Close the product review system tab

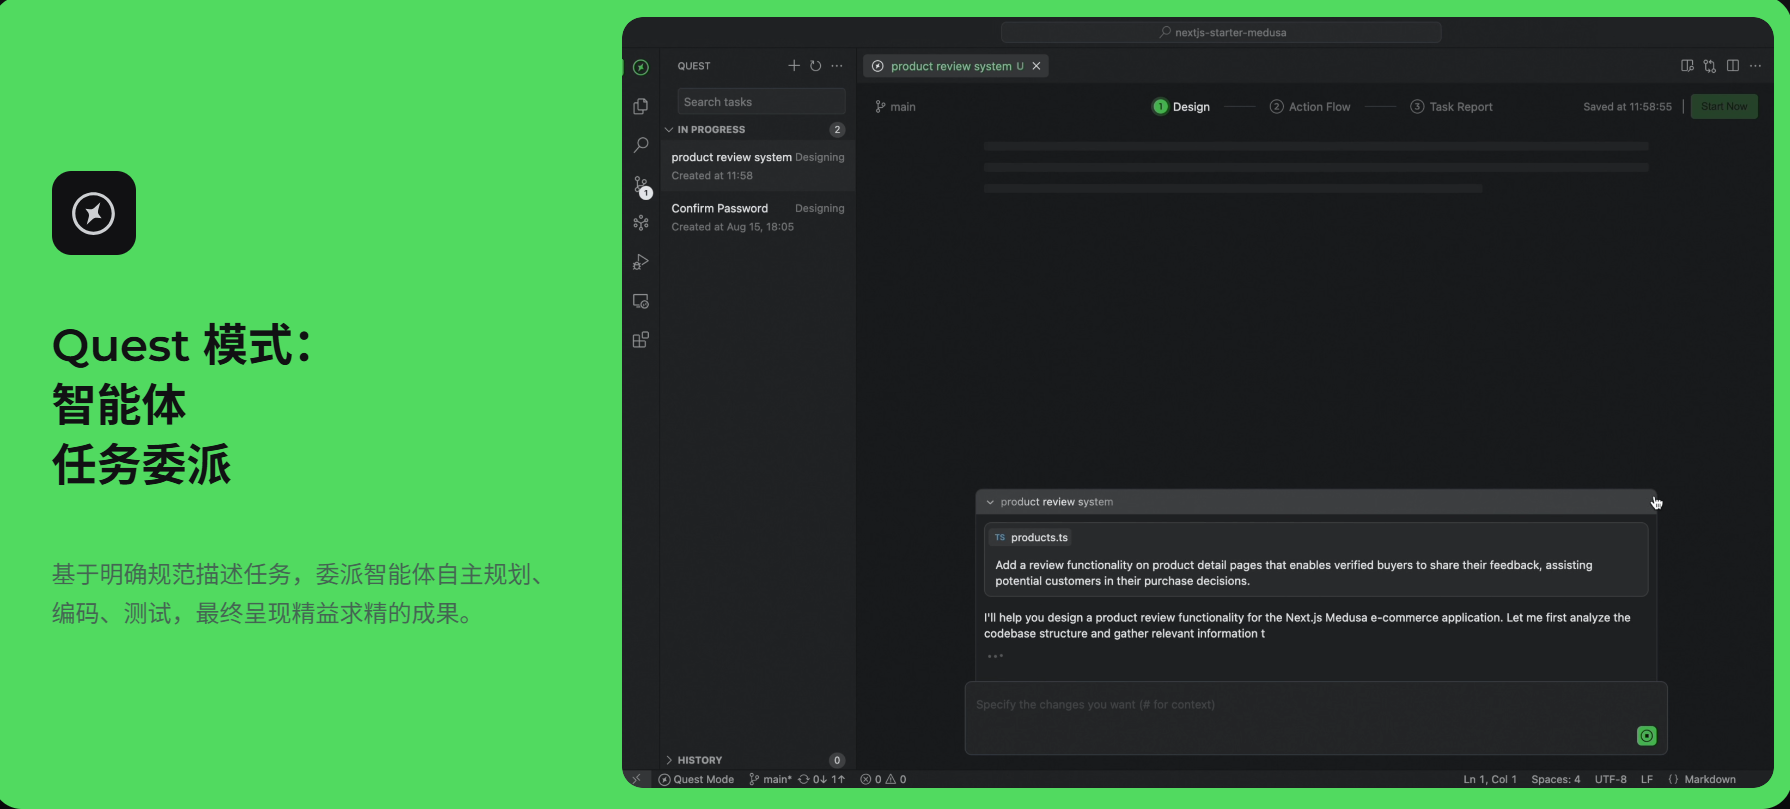click(1037, 66)
